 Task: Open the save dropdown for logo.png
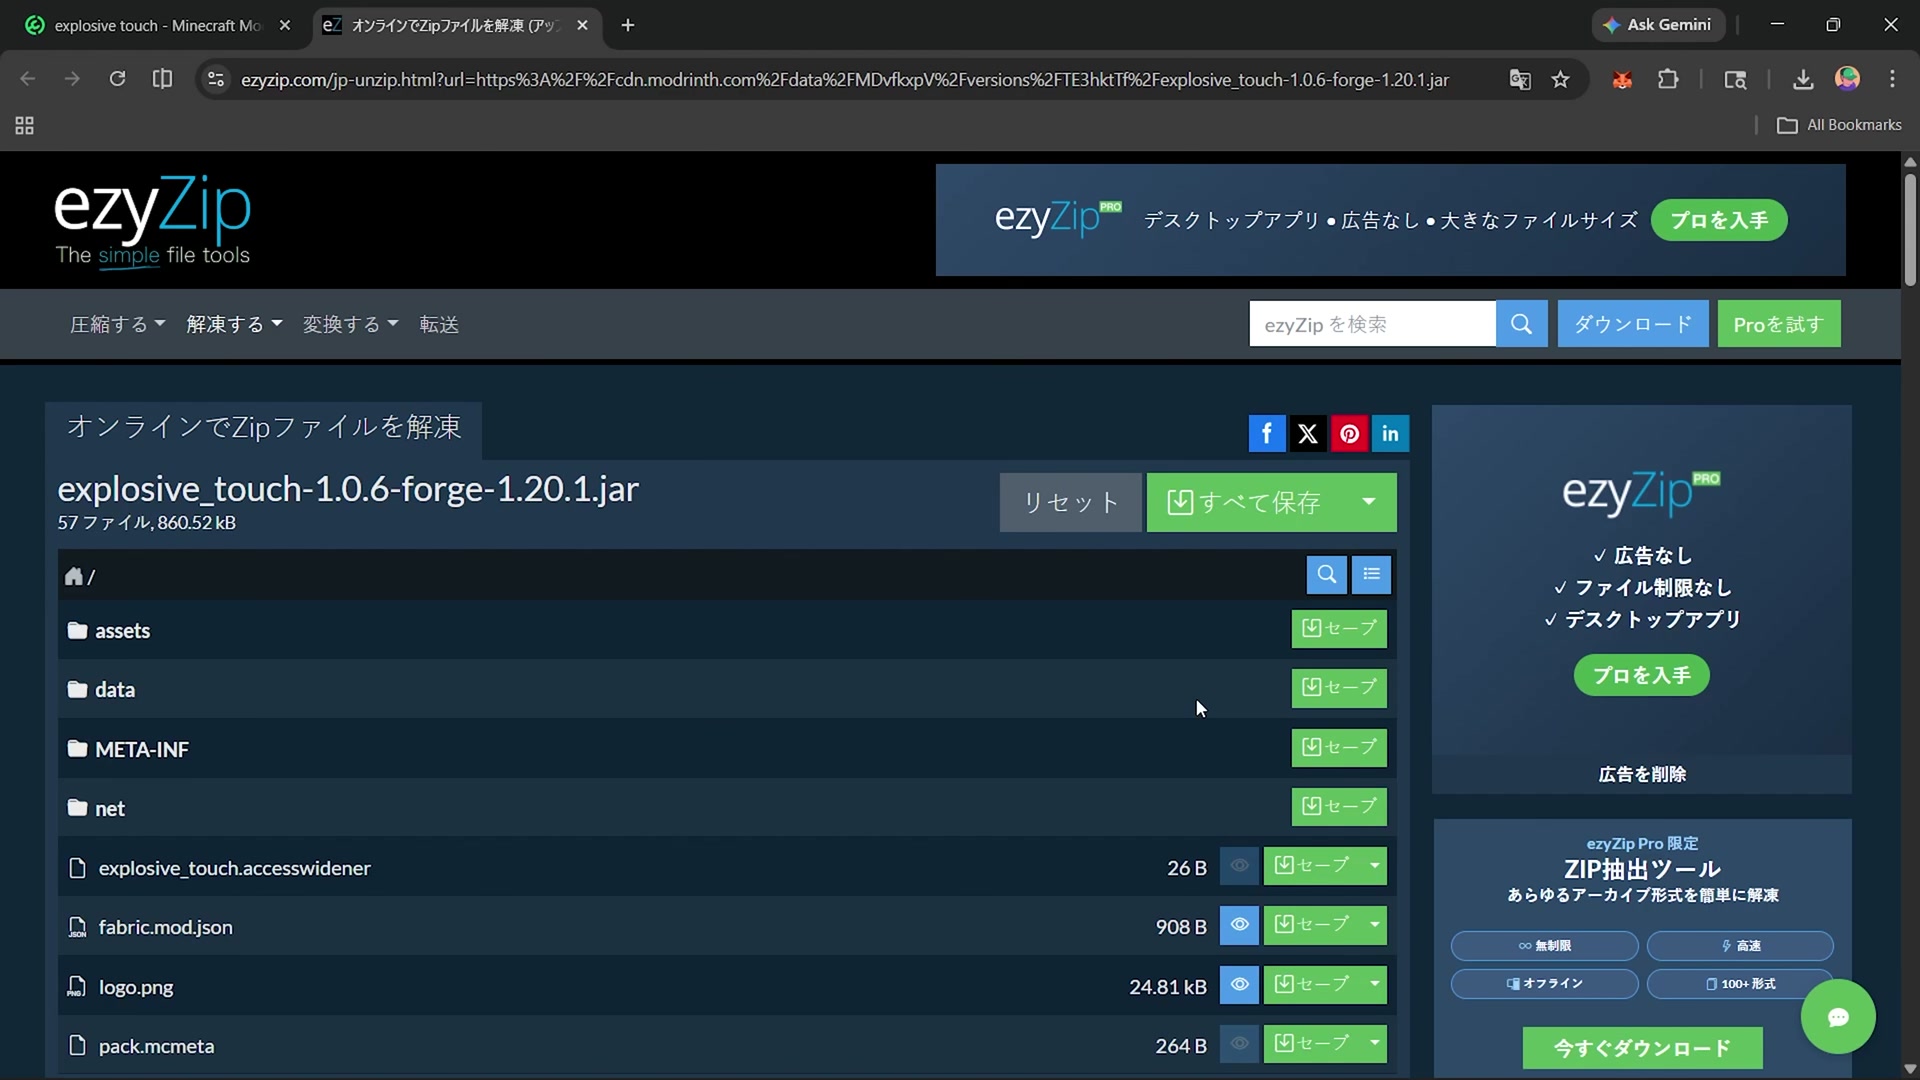coord(1374,985)
